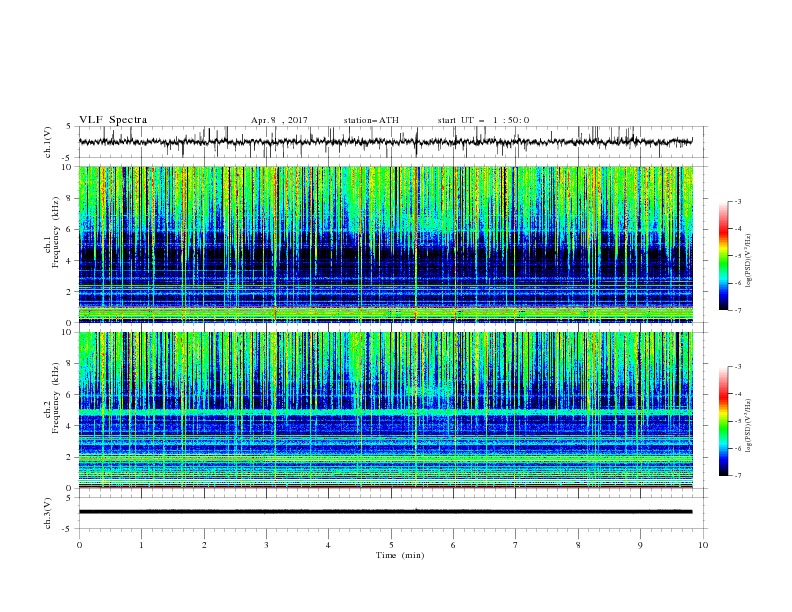The height and width of the screenshot is (612, 792).
Task: Click the lower colorbar log(PSD) label
Action: coord(748,426)
